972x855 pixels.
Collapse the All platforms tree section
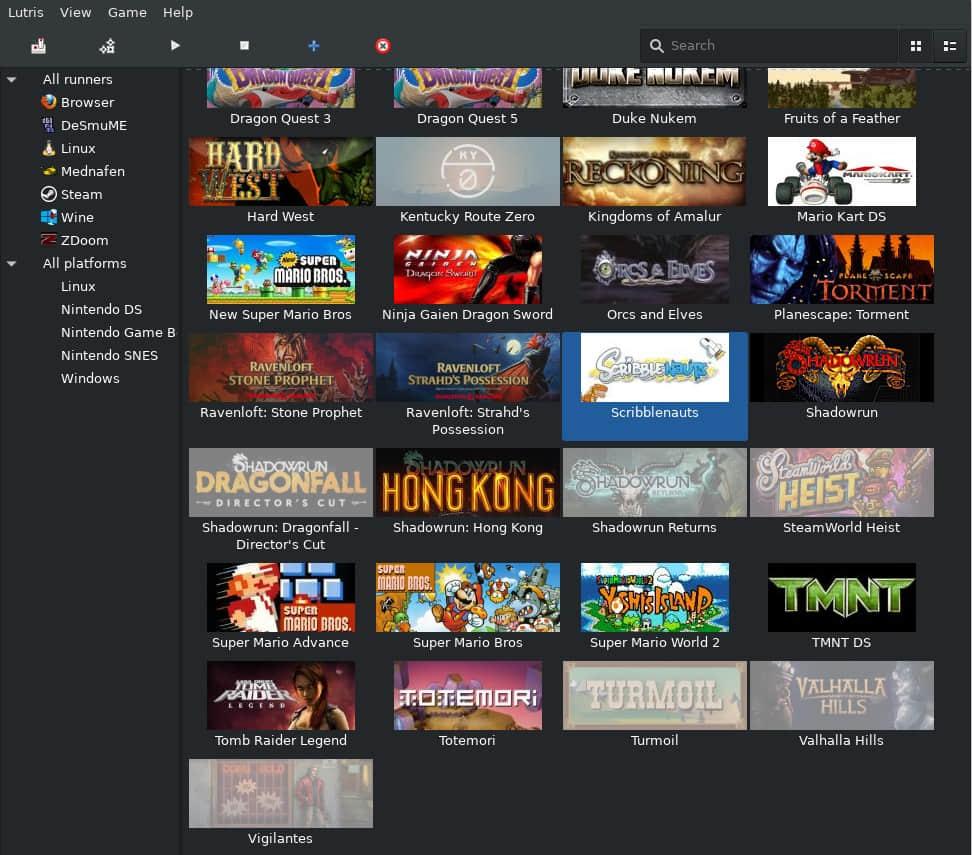point(12,263)
